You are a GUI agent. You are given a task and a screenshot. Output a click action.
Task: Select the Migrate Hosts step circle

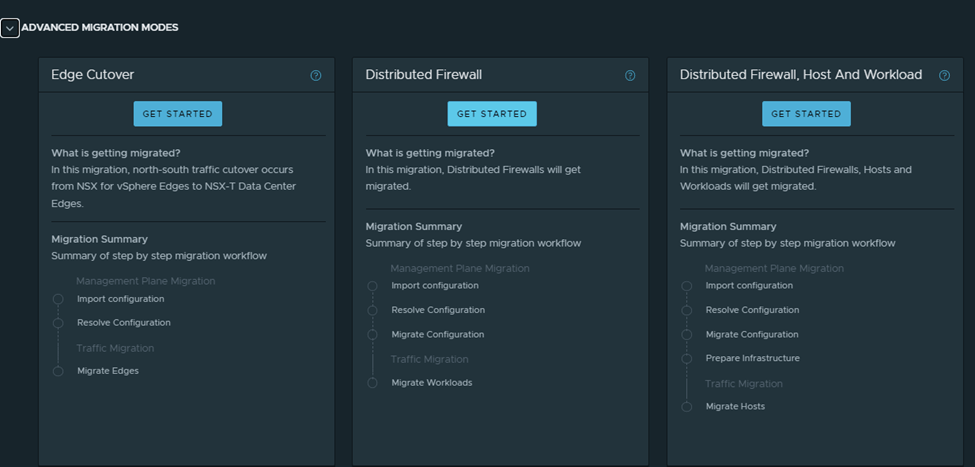point(686,407)
